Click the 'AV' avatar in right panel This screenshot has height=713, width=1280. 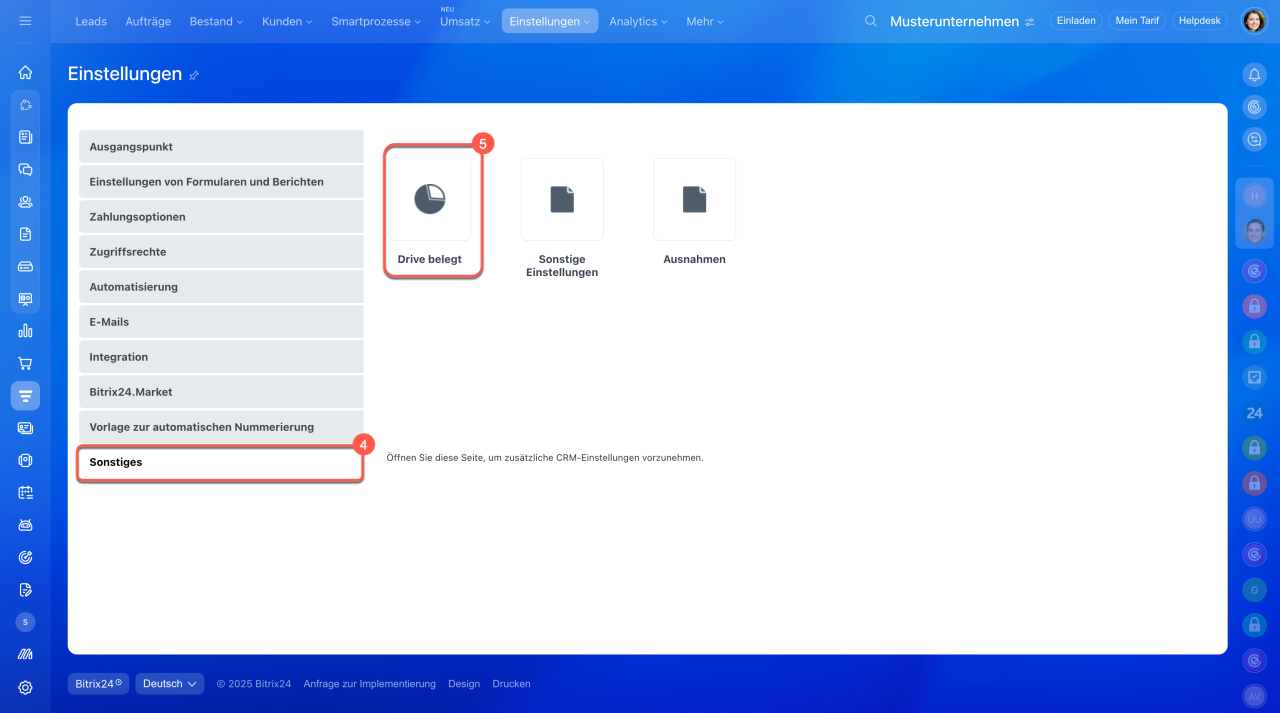point(1254,695)
